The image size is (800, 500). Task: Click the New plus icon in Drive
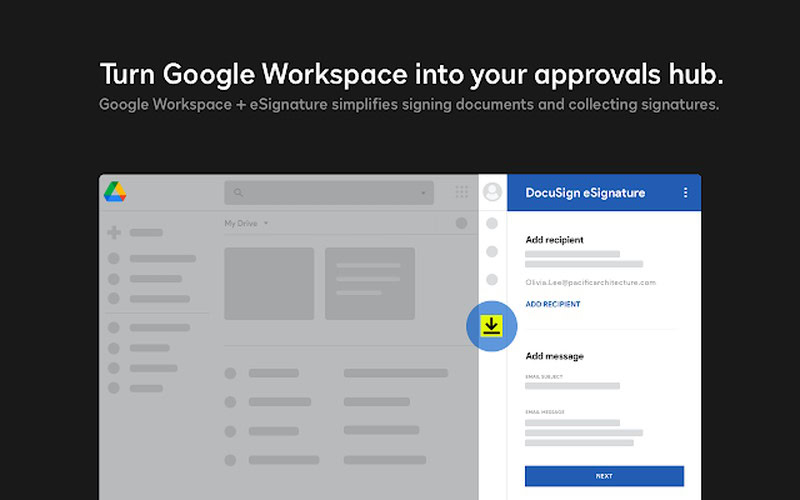114,232
